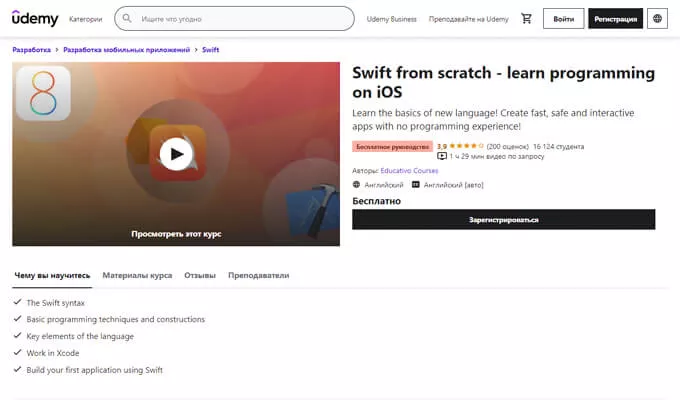
Task: Select the Чему вы научитесь tab
Action: pos(52,275)
